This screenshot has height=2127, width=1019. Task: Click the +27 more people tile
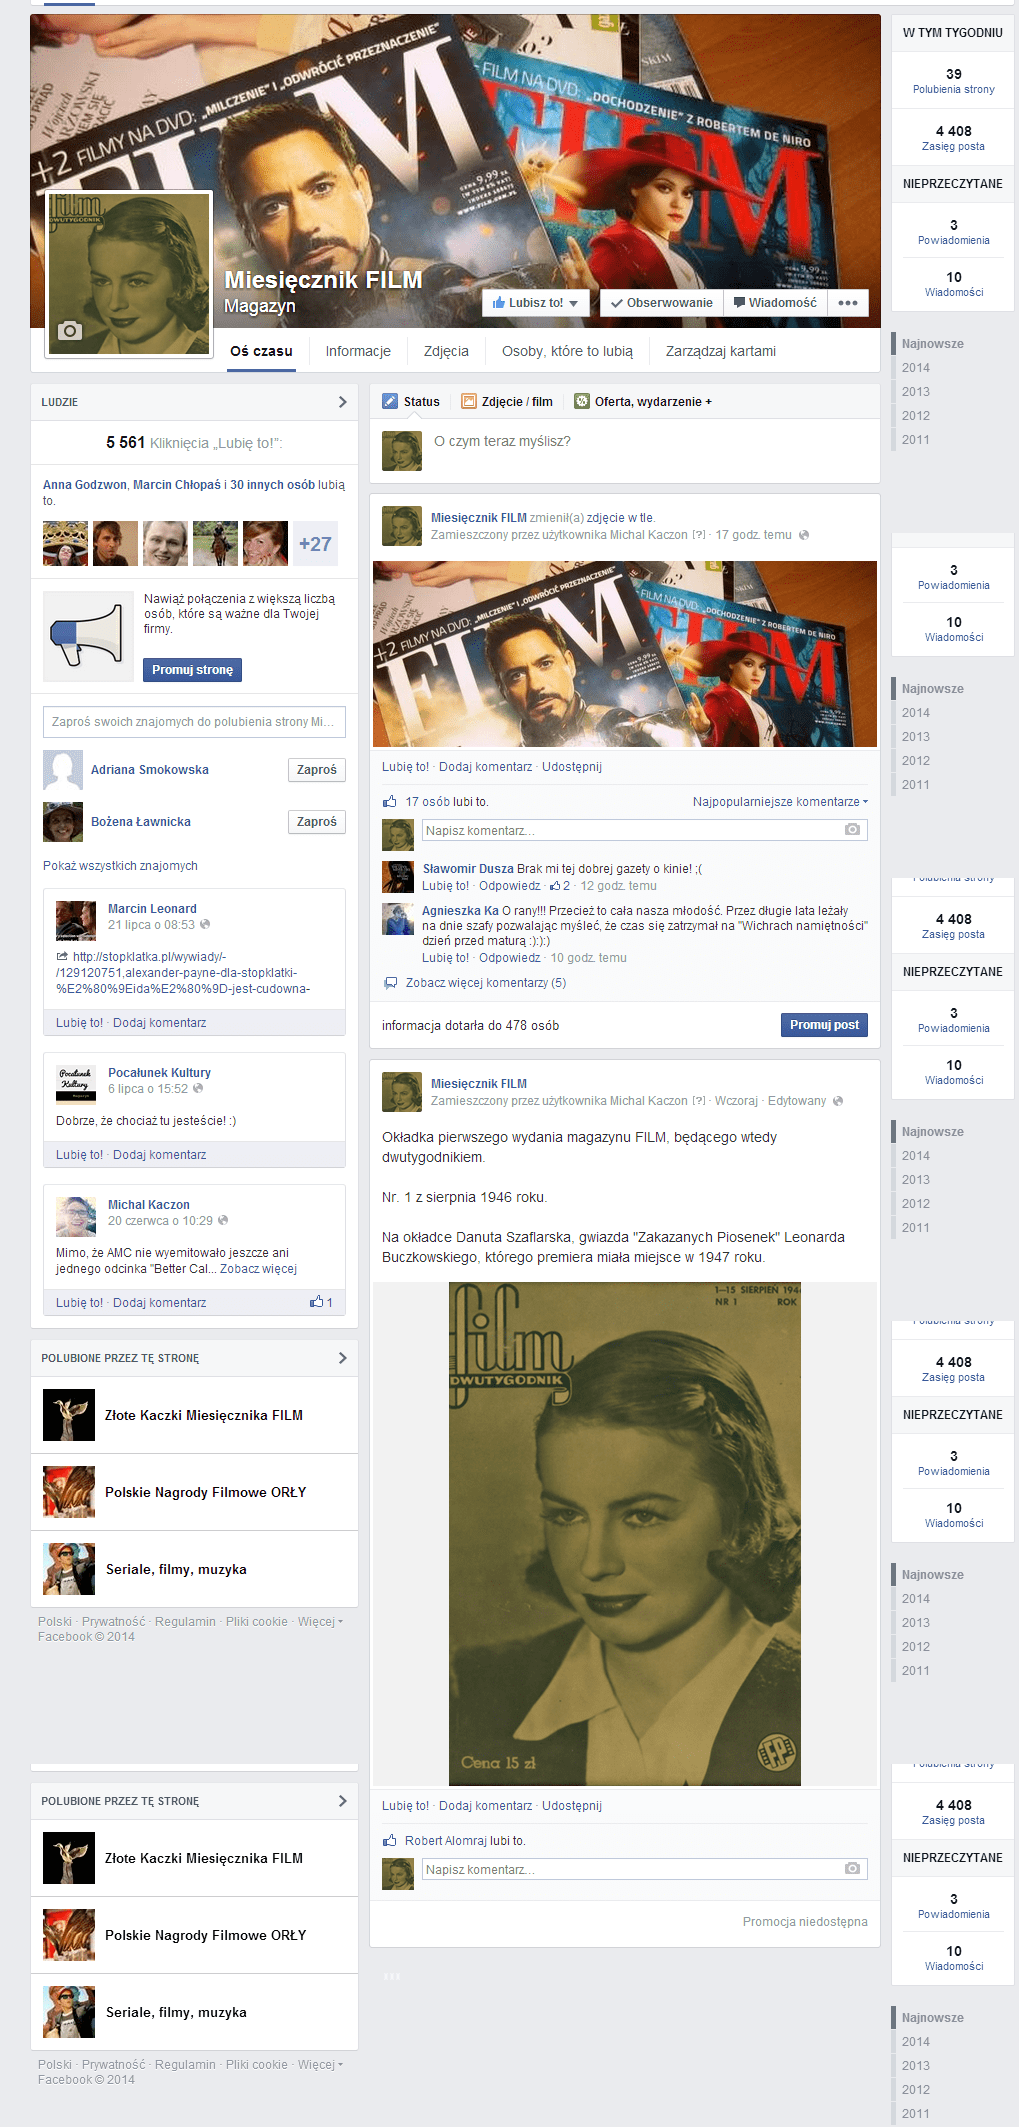pyautogui.click(x=315, y=544)
